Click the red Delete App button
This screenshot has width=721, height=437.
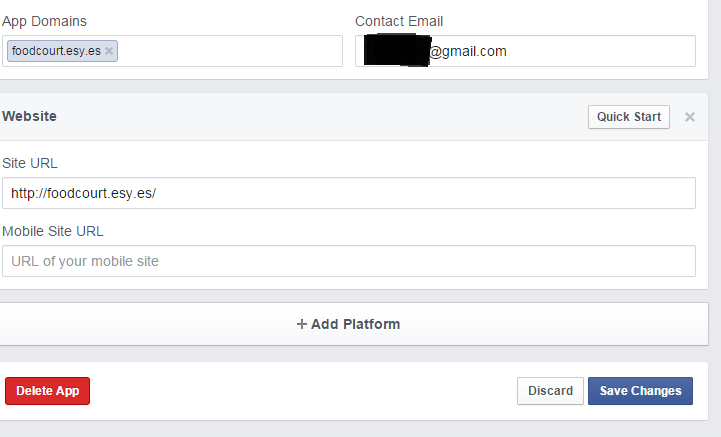pyautogui.click(x=47, y=391)
